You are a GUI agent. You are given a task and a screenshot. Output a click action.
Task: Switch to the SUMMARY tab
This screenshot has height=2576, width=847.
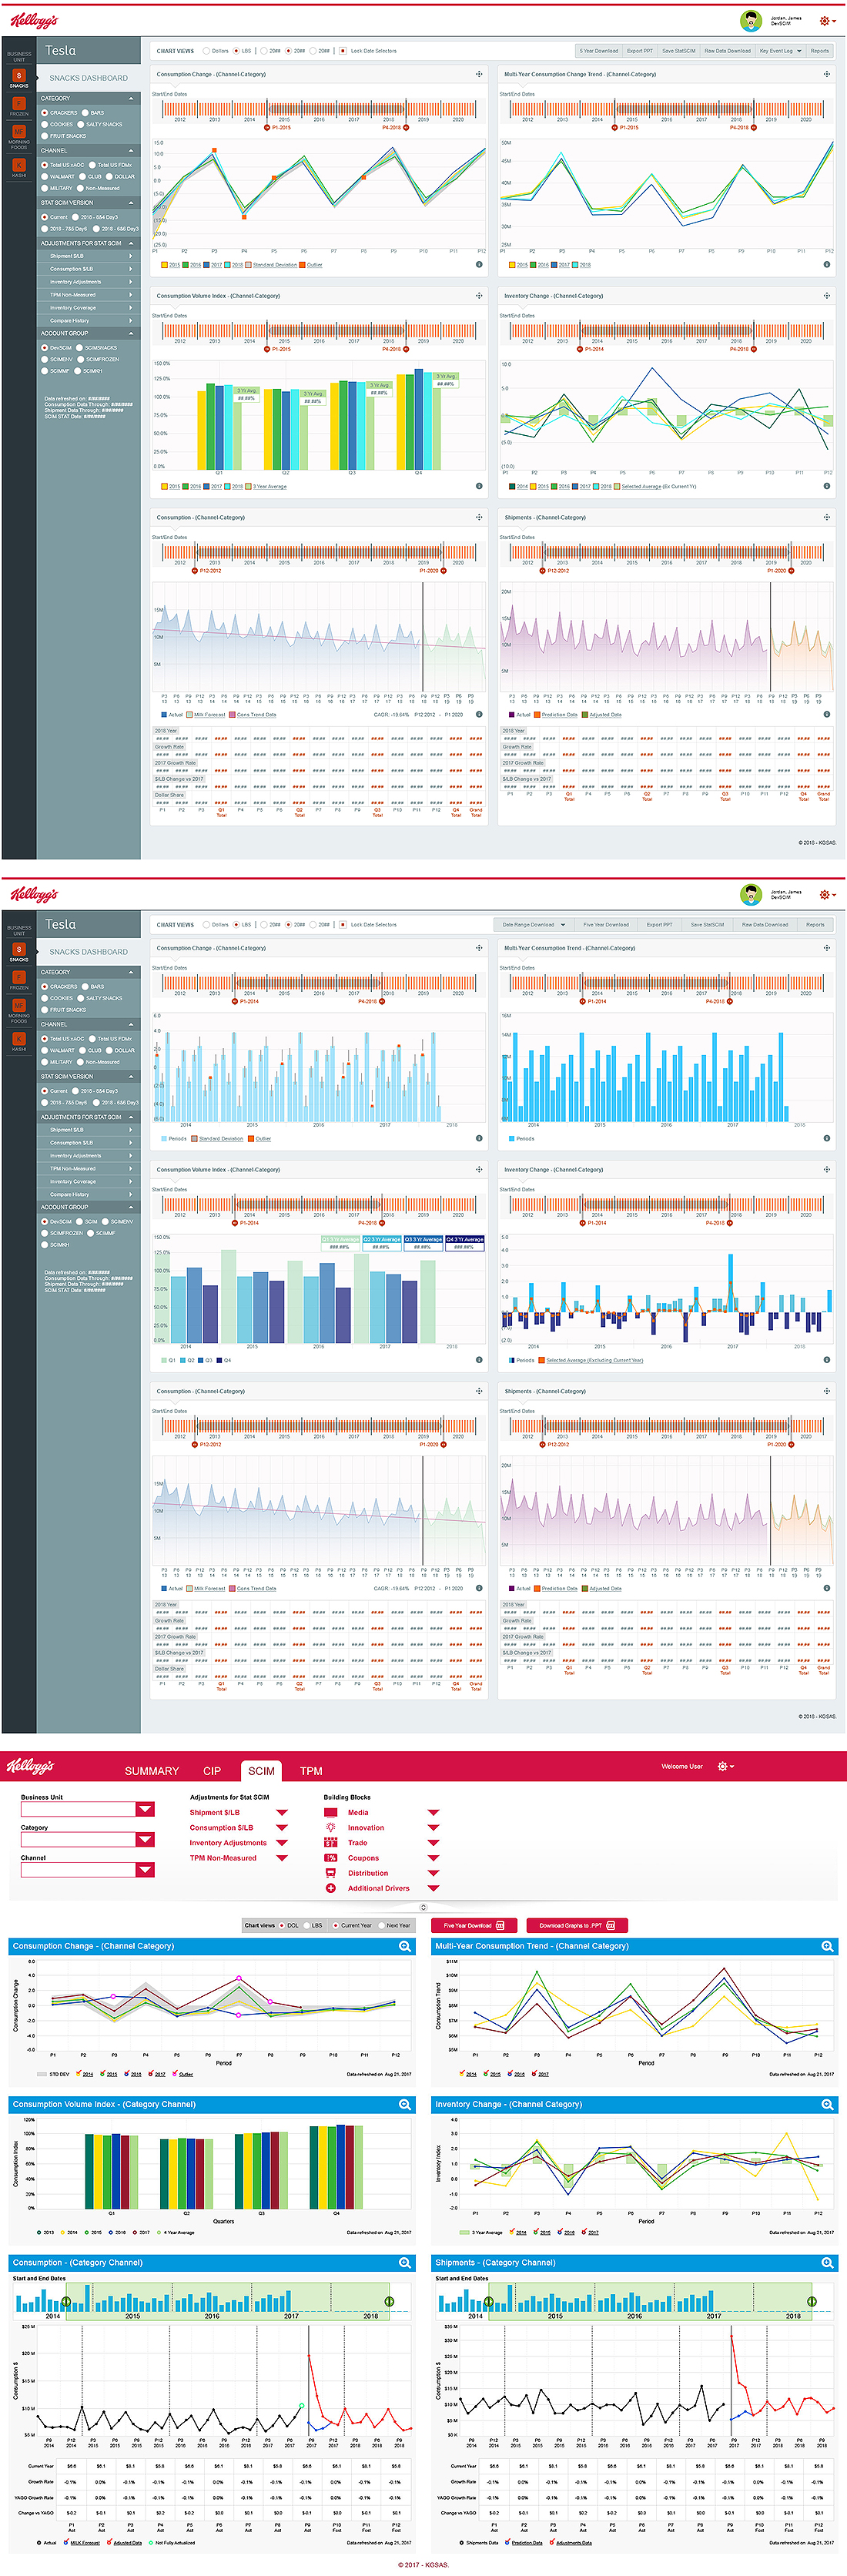[152, 1771]
